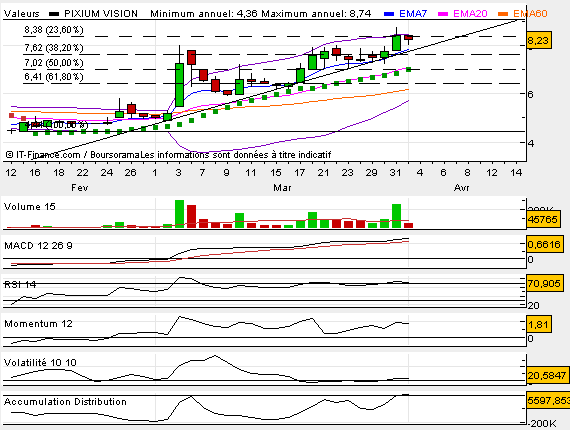Screen dimensions: 570x430
Task: Click the Fev month label
Action: tap(80, 188)
